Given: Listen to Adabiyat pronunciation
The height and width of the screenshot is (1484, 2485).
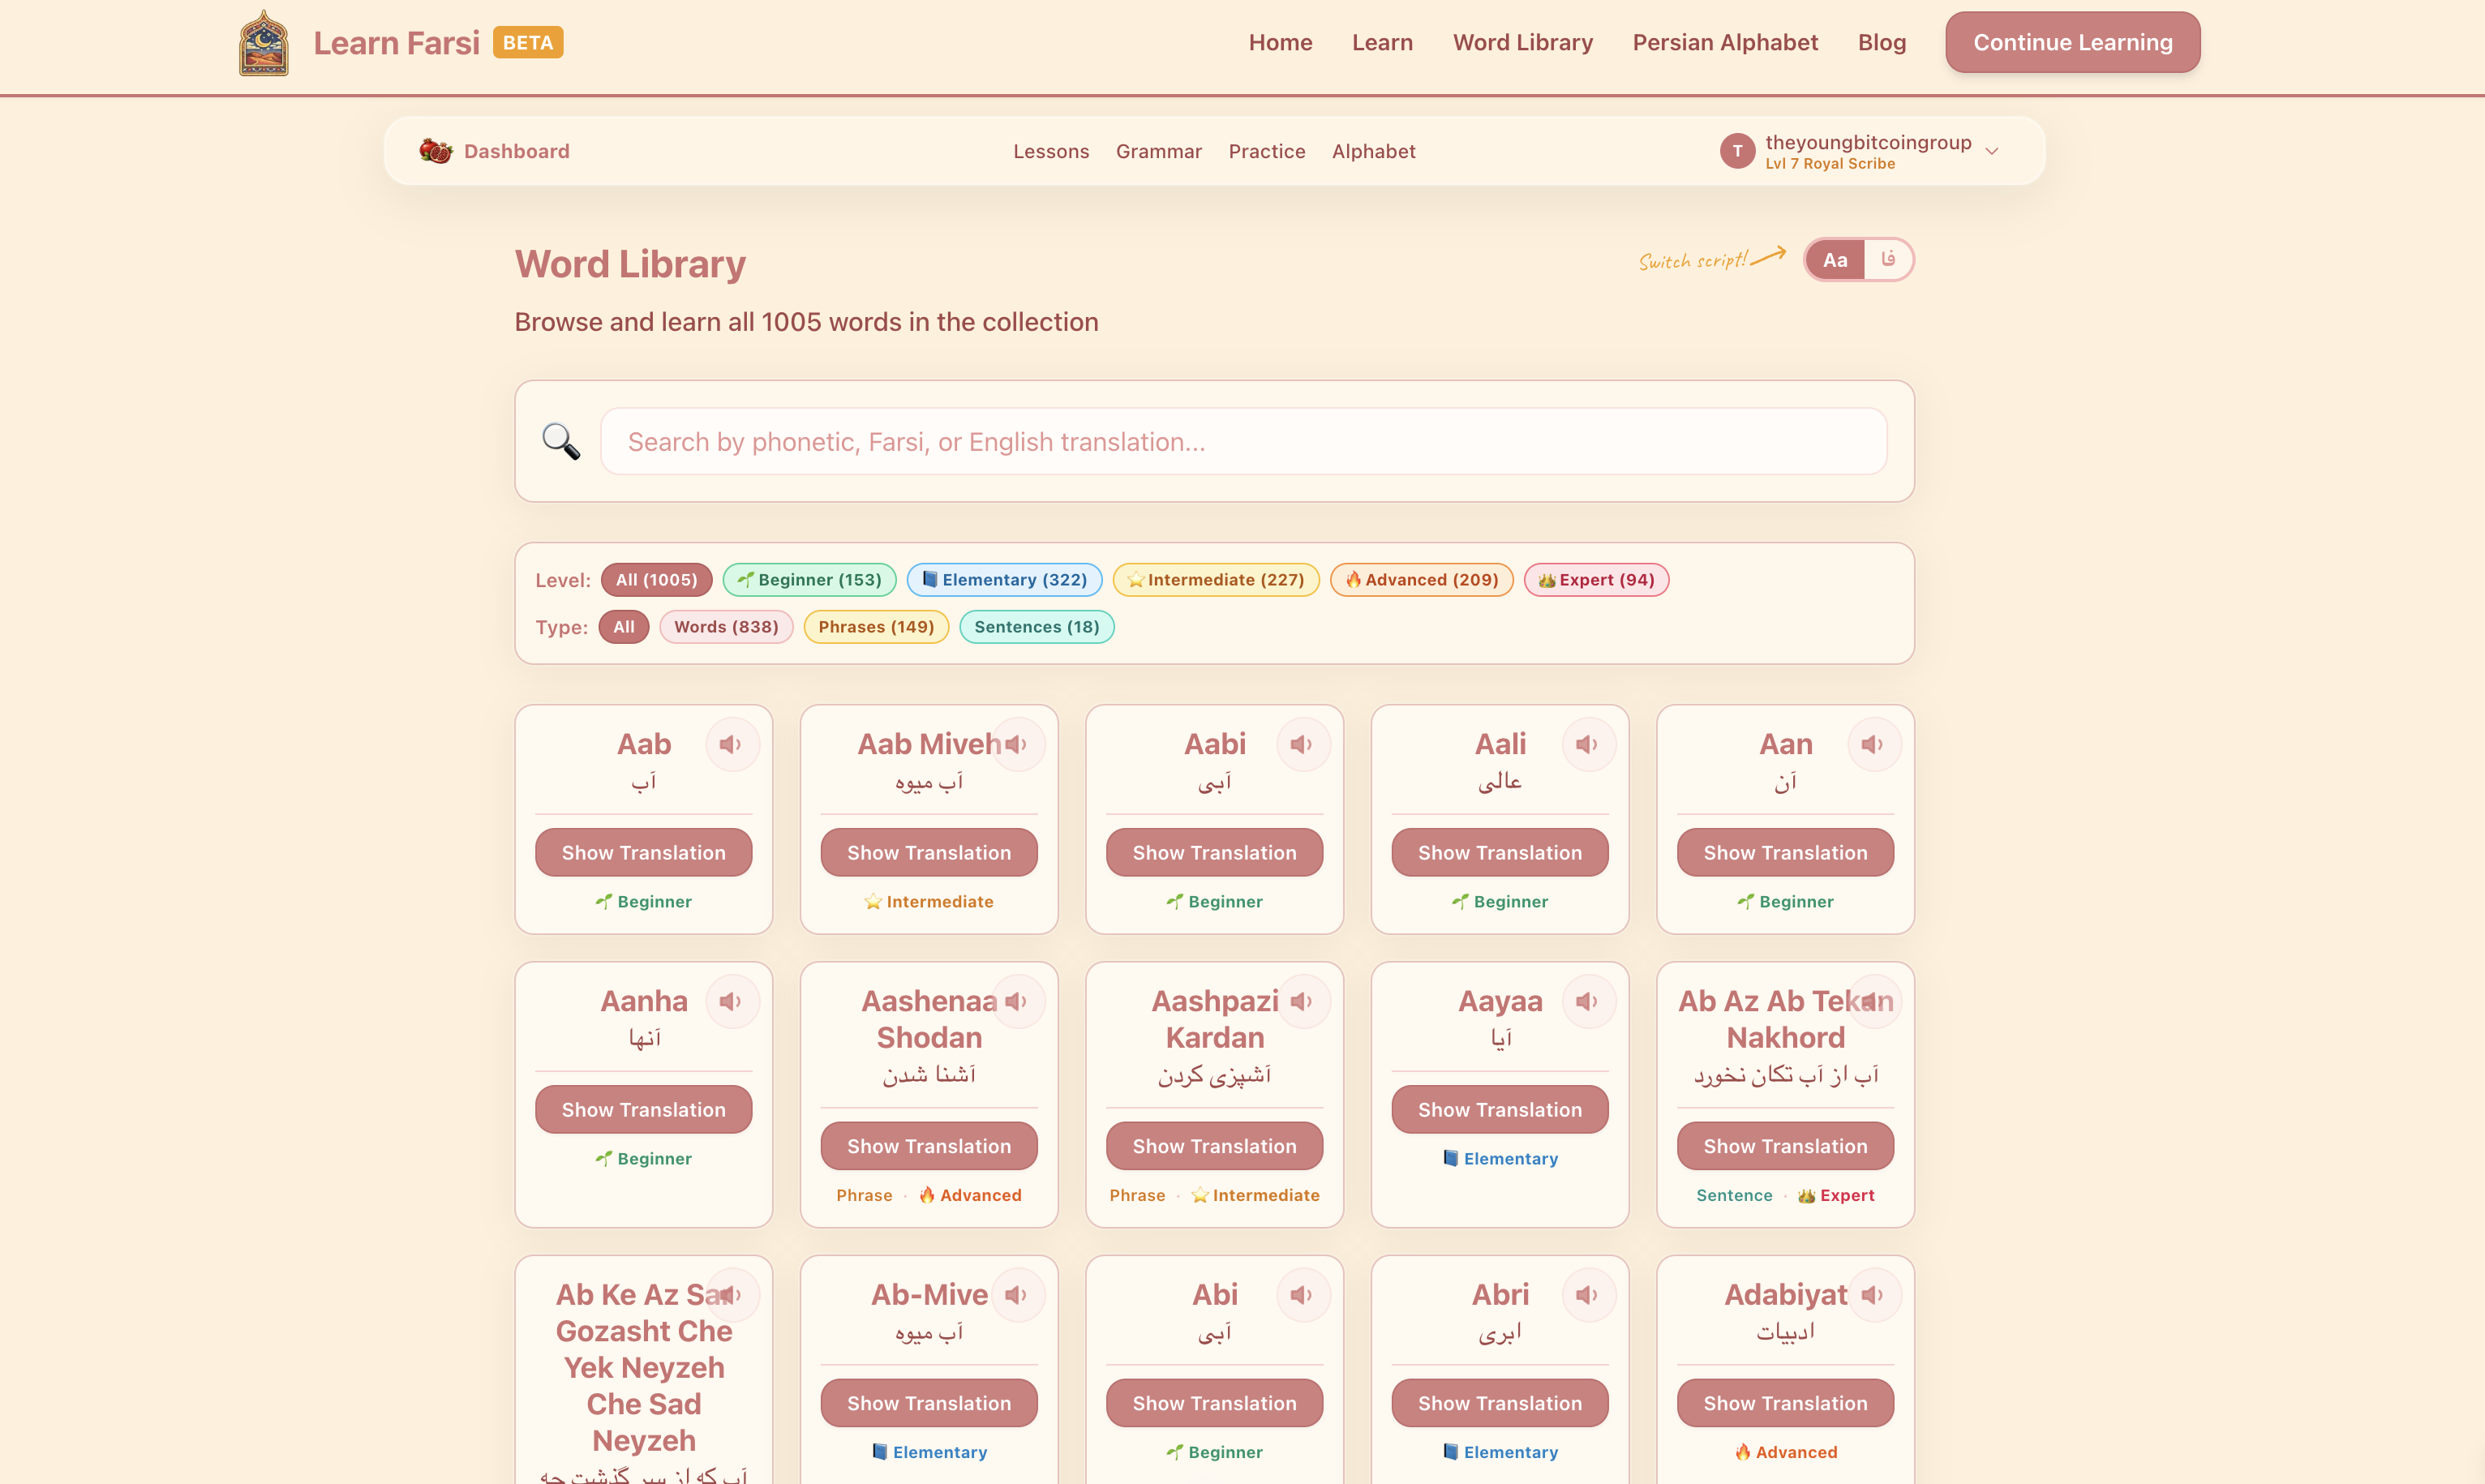Looking at the screenshot, I should point(1872,1294).
